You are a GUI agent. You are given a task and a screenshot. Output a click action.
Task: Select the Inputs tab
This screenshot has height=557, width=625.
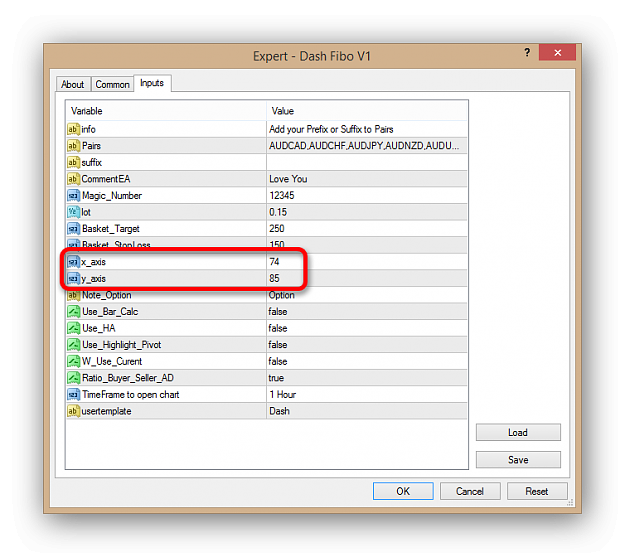tap(152, 83)
